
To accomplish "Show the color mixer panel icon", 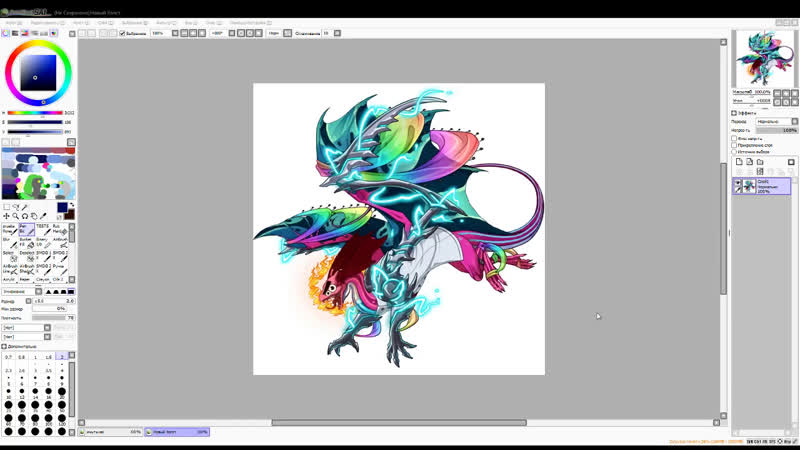I will click(34, 33).
